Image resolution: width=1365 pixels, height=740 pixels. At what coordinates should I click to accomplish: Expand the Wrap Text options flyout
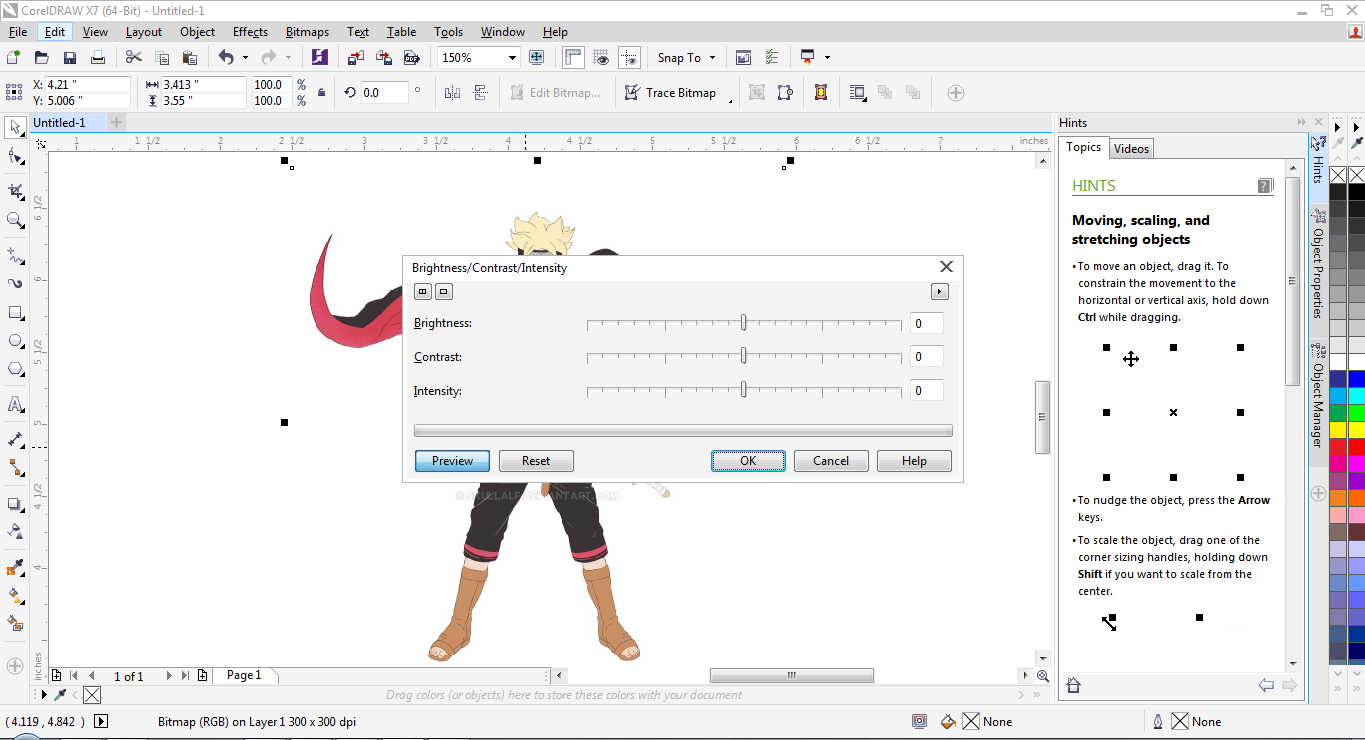(857, 93)
